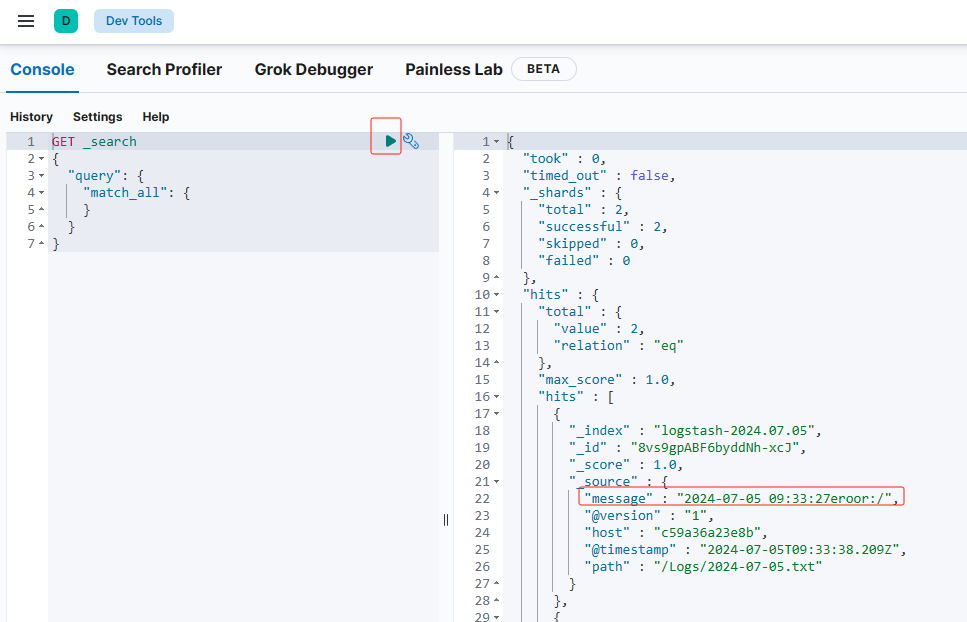Click the fold marker on response line 14
The image size is (967, 622).
[496, 362]
